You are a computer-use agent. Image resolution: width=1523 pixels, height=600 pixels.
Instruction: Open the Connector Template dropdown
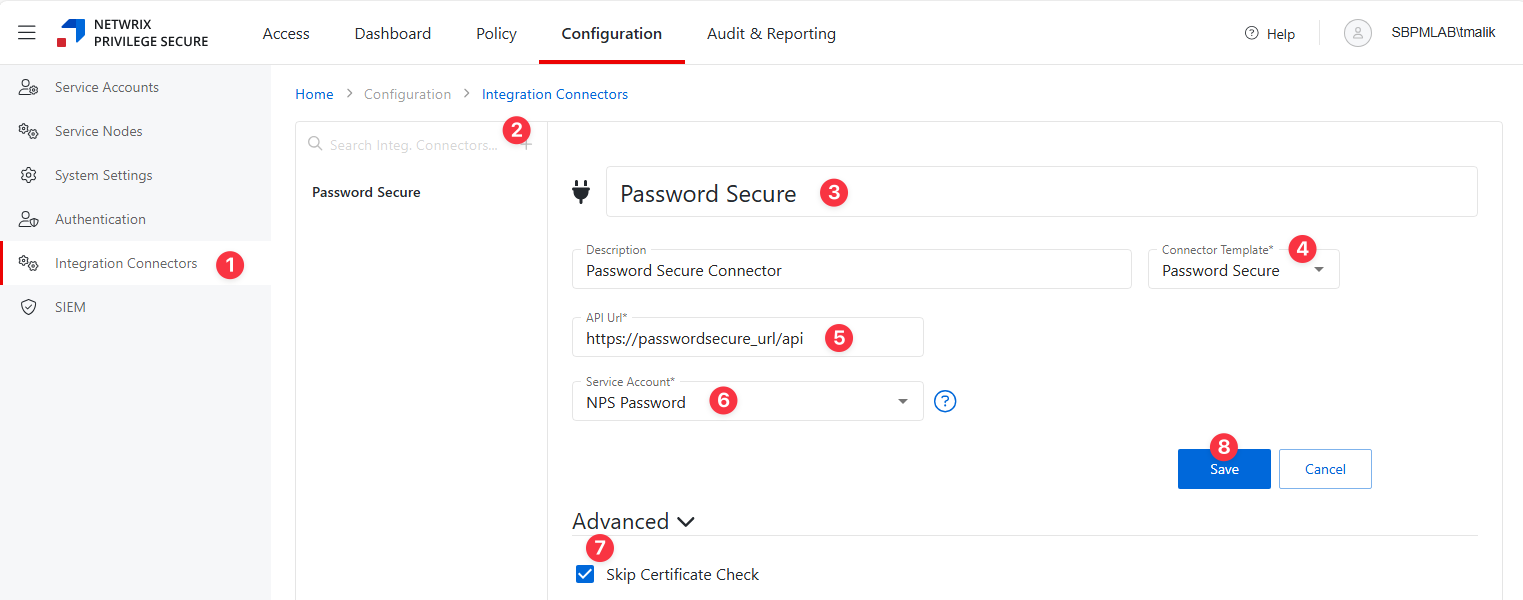click(1318, 270)
